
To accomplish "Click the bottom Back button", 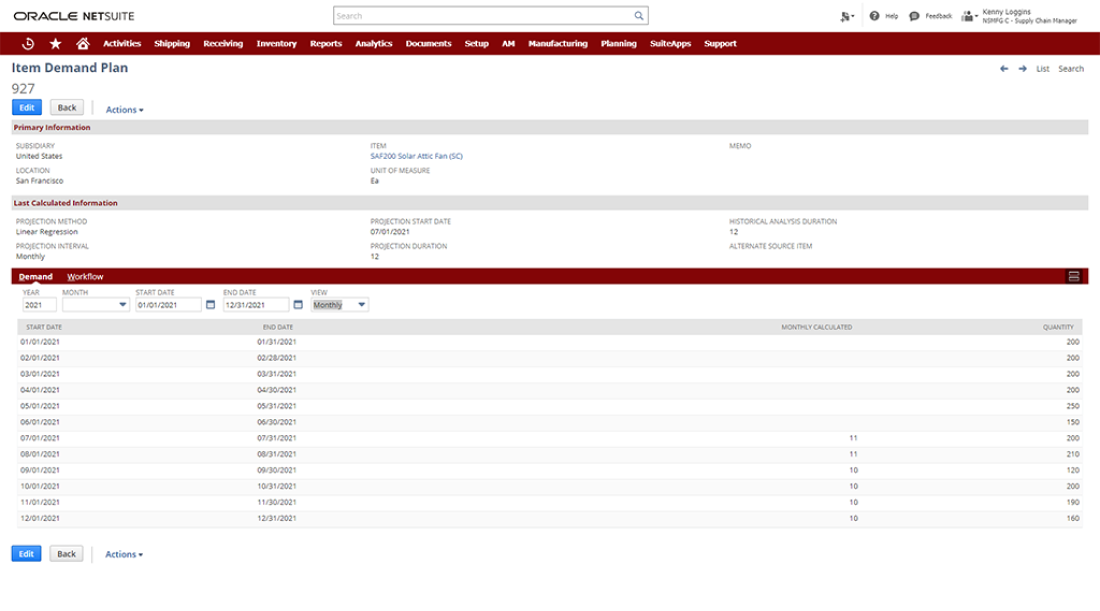I will point(65,553).
